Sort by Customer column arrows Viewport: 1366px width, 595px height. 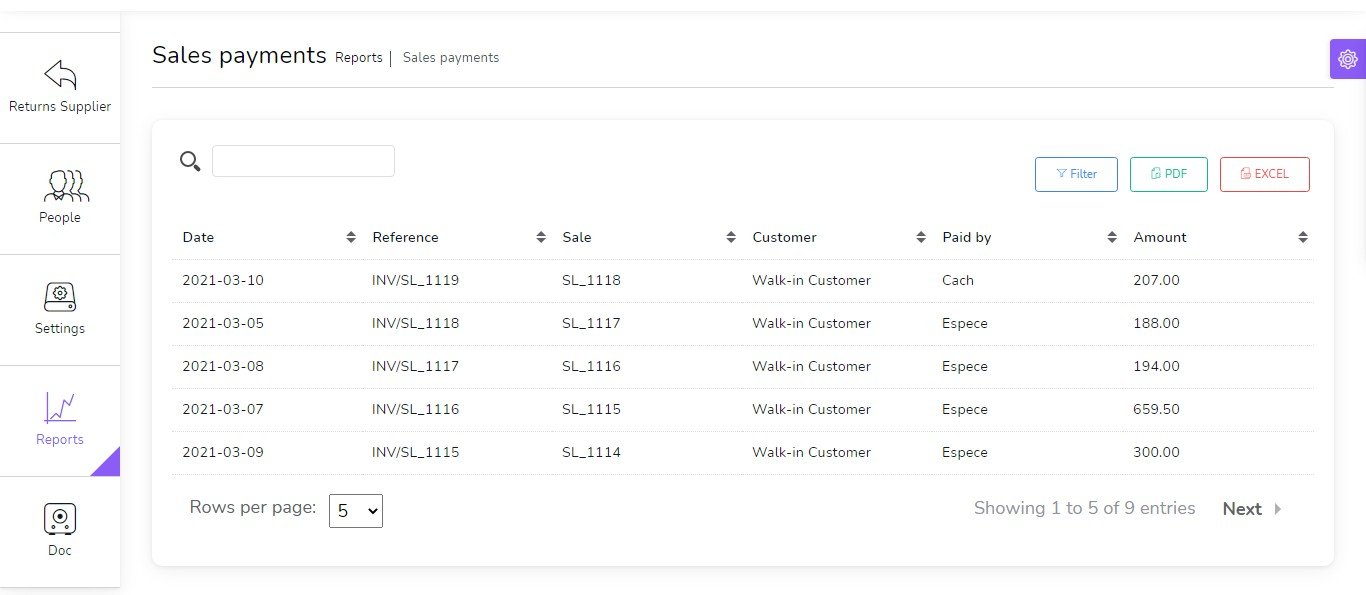[921, 237]
